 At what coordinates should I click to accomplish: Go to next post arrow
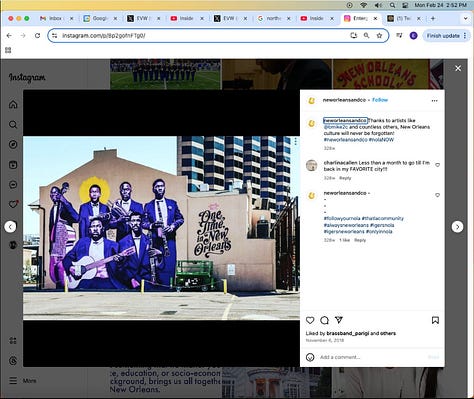tap(457, 227)
